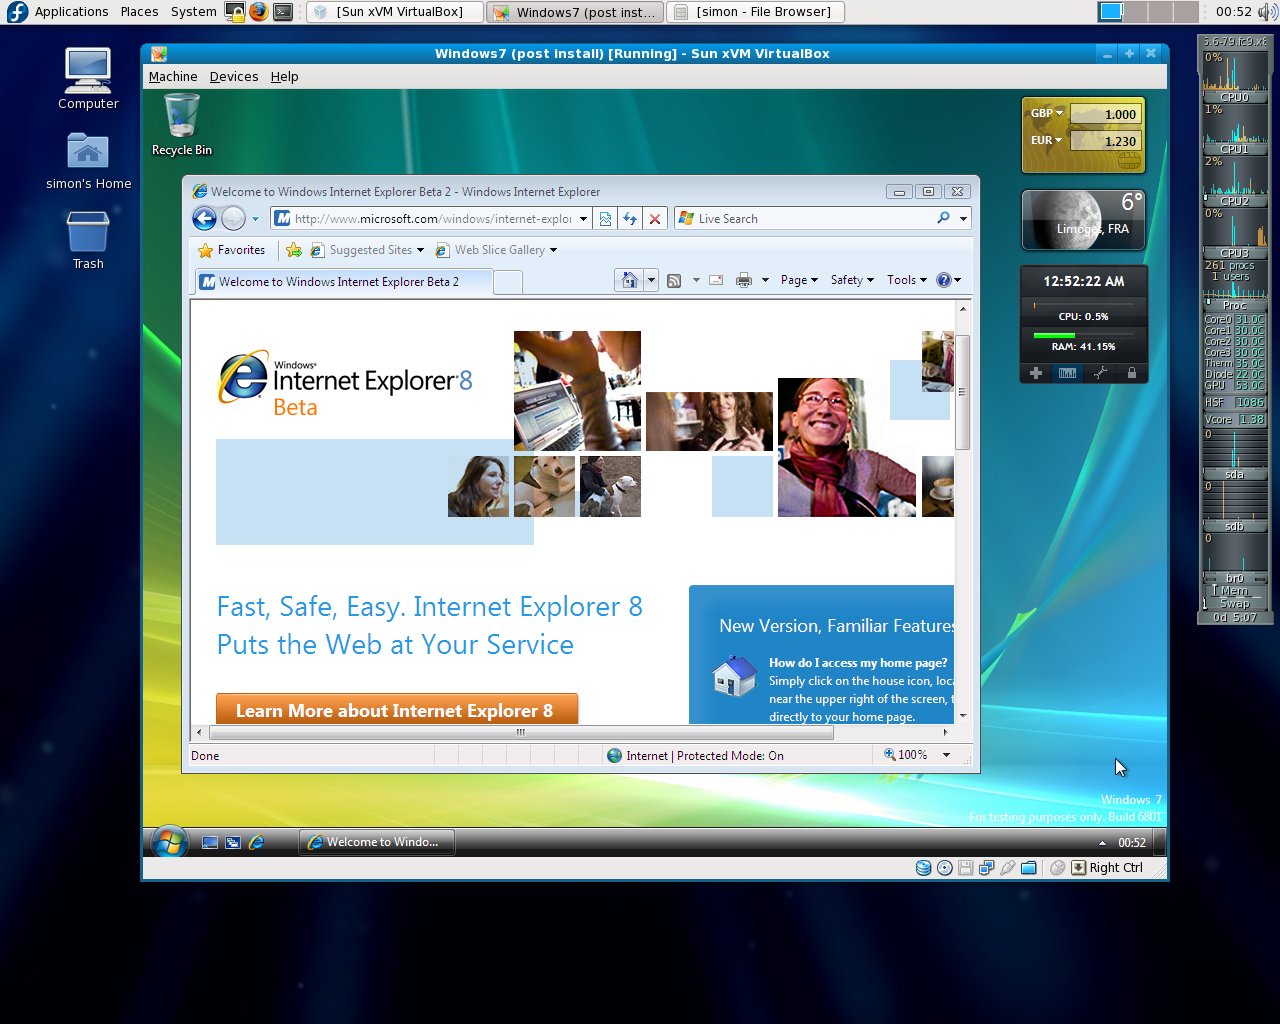Open zoom level 100% dropdown
The height and width of the screenshot is (1024, 1280).
[946, 755]
